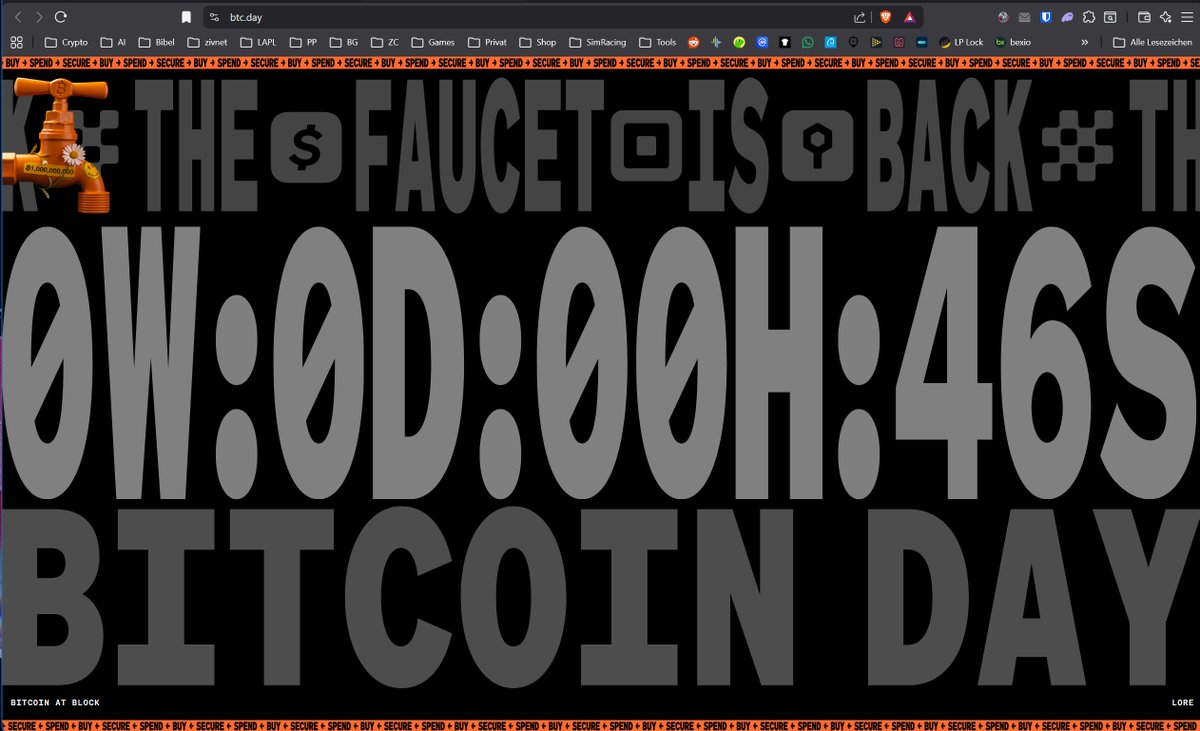Screen dimensions: 1200x731
Task: Open the ZC bookmarks folder
Action: point(385,42)
